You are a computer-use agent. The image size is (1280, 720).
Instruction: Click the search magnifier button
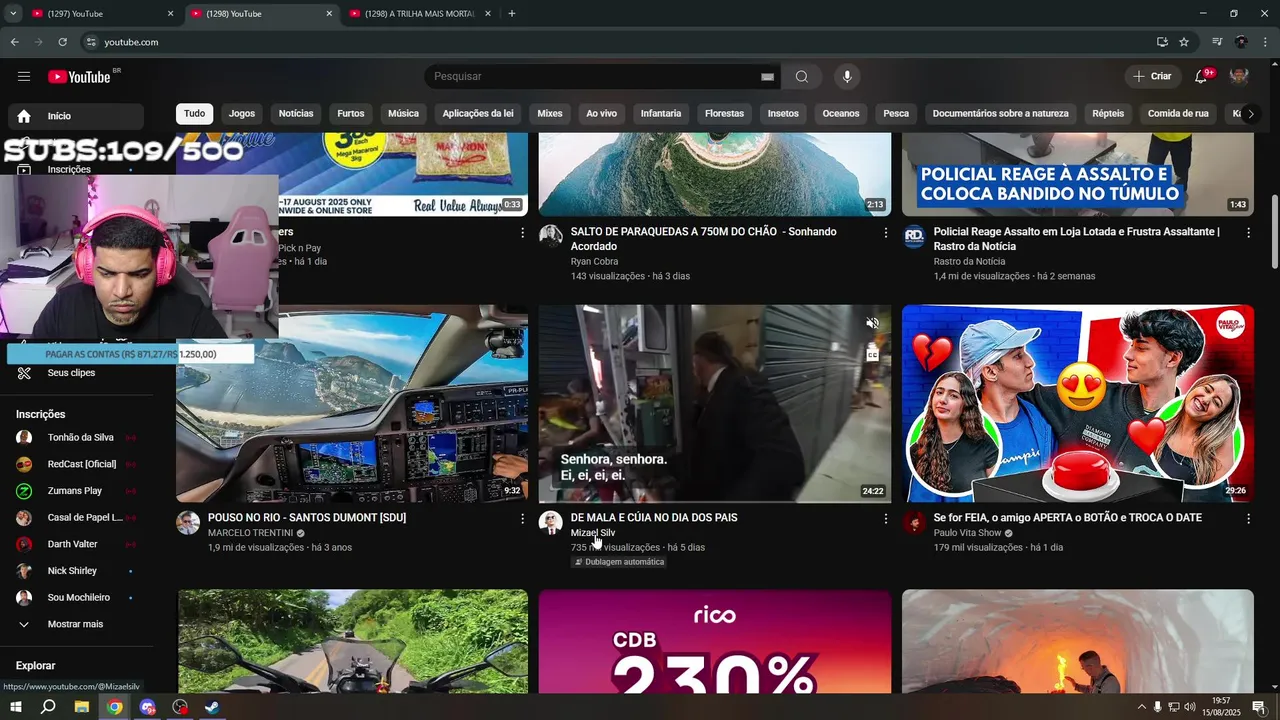[x=802, y=77]
